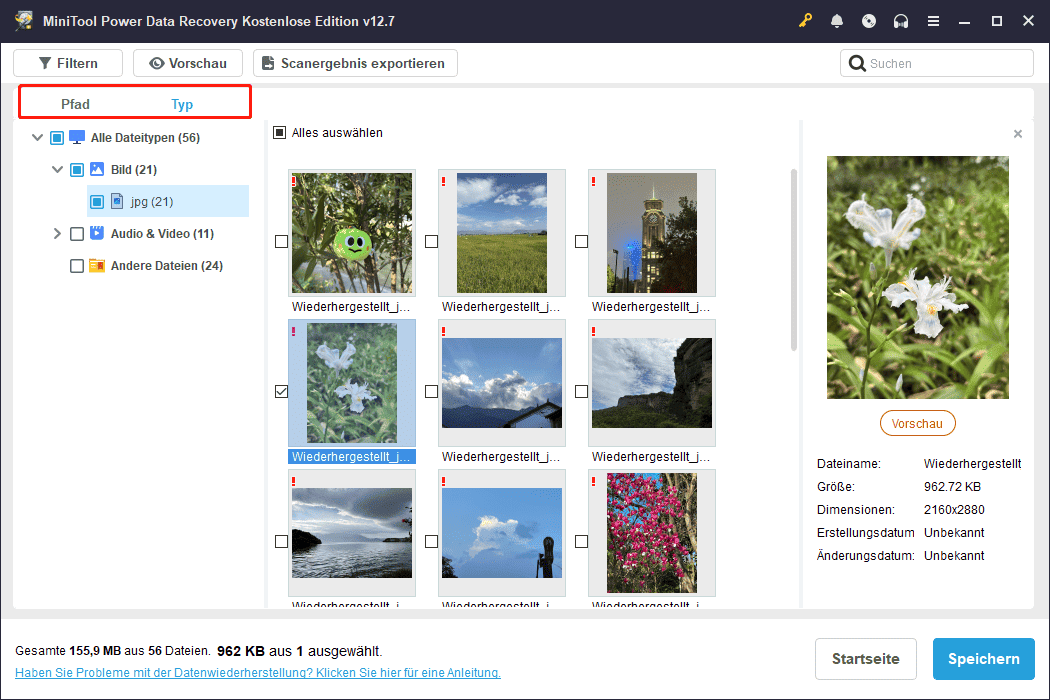Check the 'Audio & Video (11)' checkbox
1050x700 pixels.
tap(77, 234)
